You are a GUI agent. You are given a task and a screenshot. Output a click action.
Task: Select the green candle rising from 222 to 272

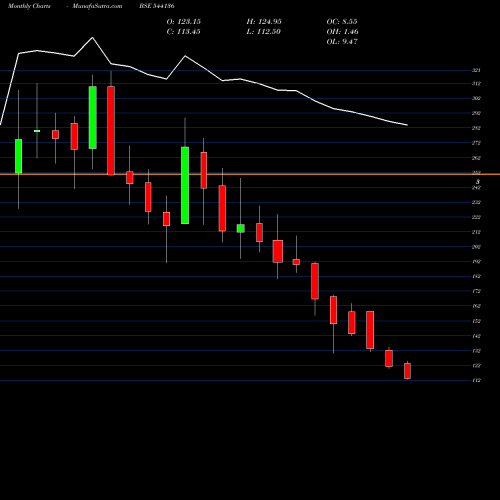[185, 185]
